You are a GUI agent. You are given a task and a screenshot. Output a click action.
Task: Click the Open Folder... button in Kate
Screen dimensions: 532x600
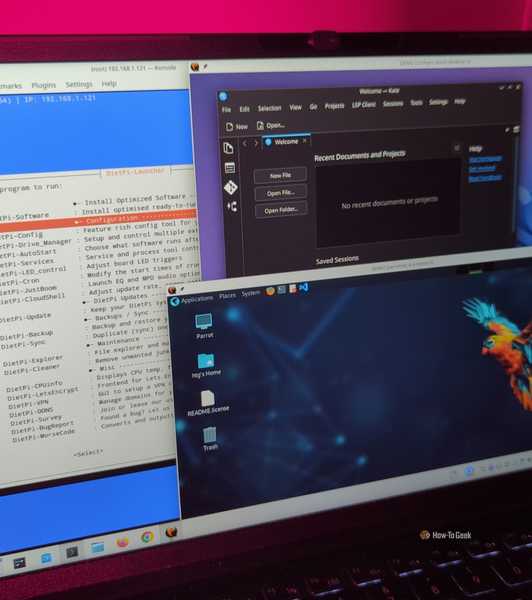[x=281, y=210]
